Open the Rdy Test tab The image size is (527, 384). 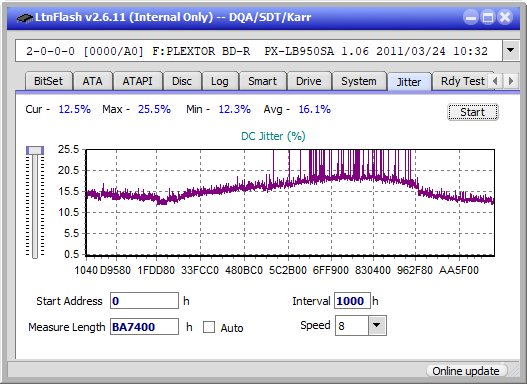462,81
